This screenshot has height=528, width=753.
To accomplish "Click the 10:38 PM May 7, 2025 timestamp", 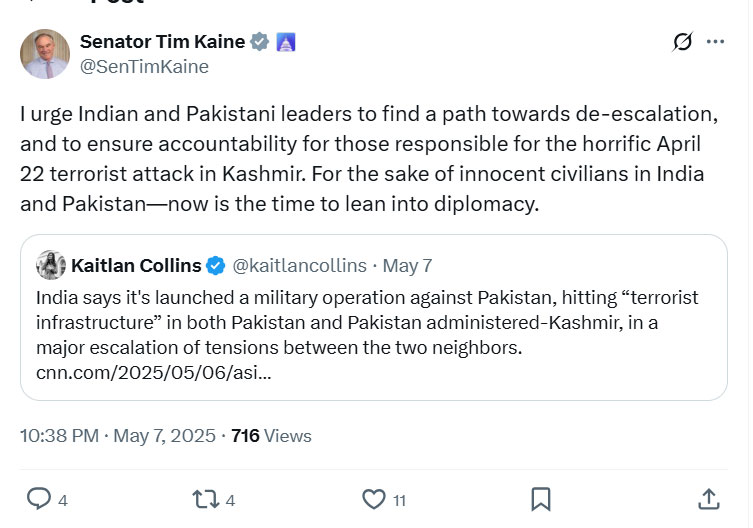I will 118,436.
